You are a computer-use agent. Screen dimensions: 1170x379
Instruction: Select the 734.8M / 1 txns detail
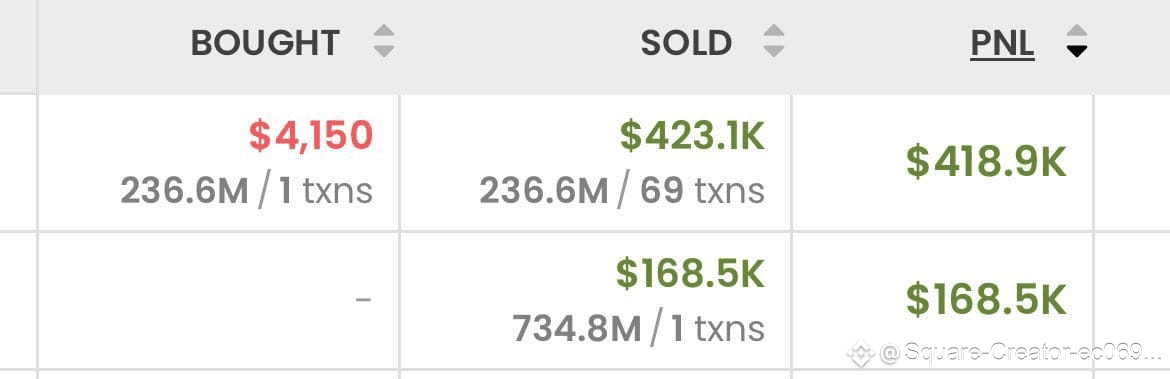coord(639,329)
